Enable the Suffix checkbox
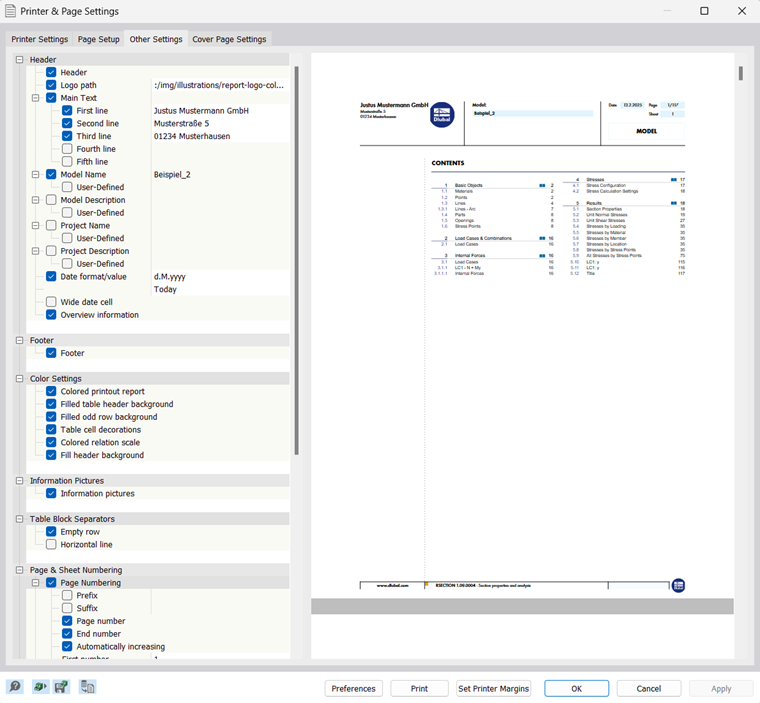 coord(67,608)
